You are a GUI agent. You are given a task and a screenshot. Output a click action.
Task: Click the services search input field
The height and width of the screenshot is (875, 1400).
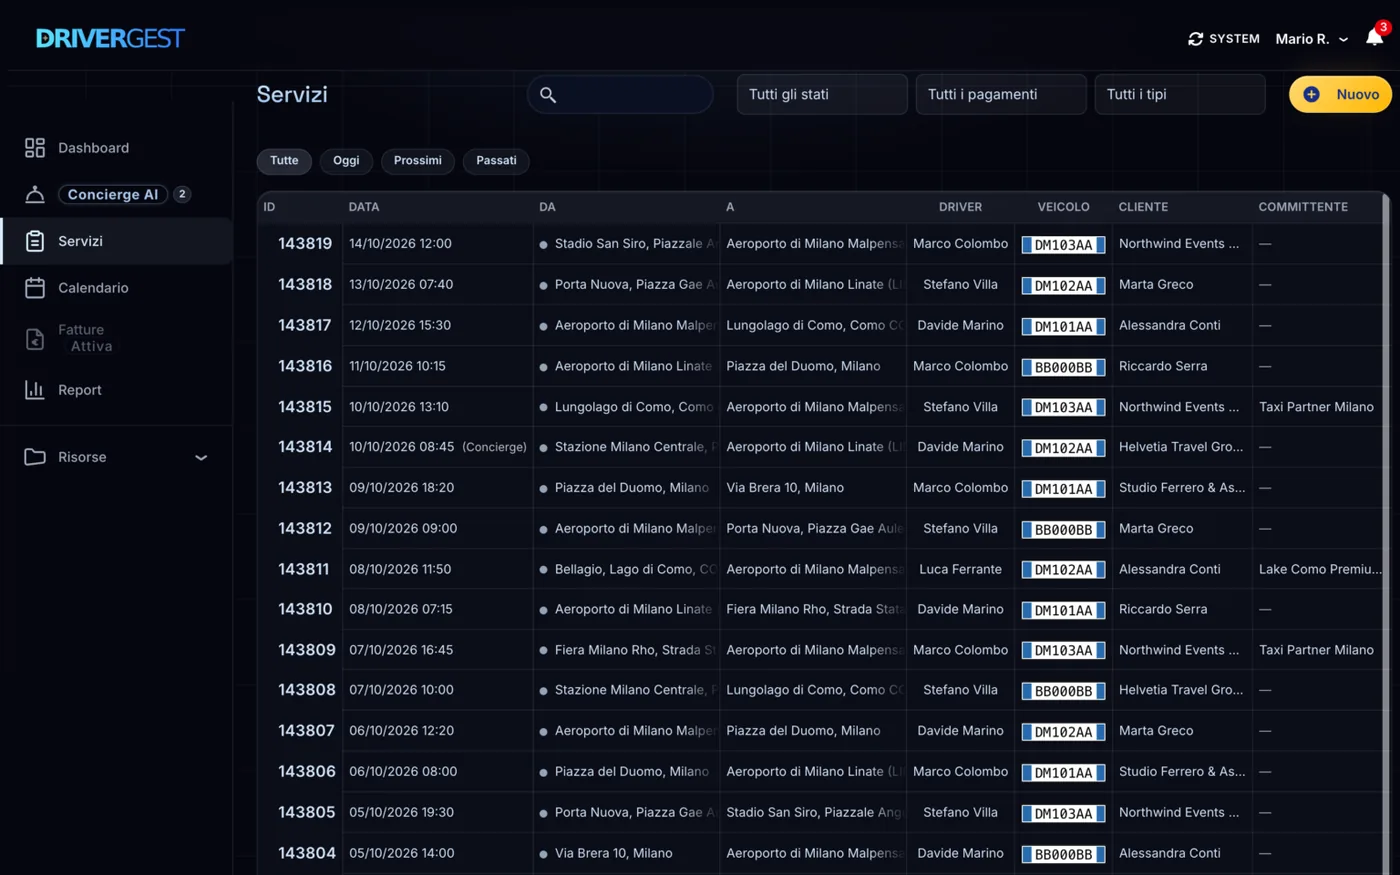[x=620, y=94]
